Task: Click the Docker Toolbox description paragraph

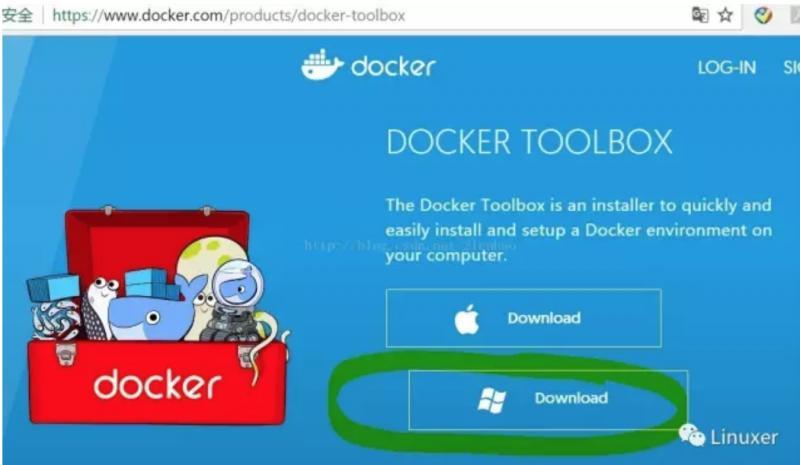Action: (x=578, y=230)
